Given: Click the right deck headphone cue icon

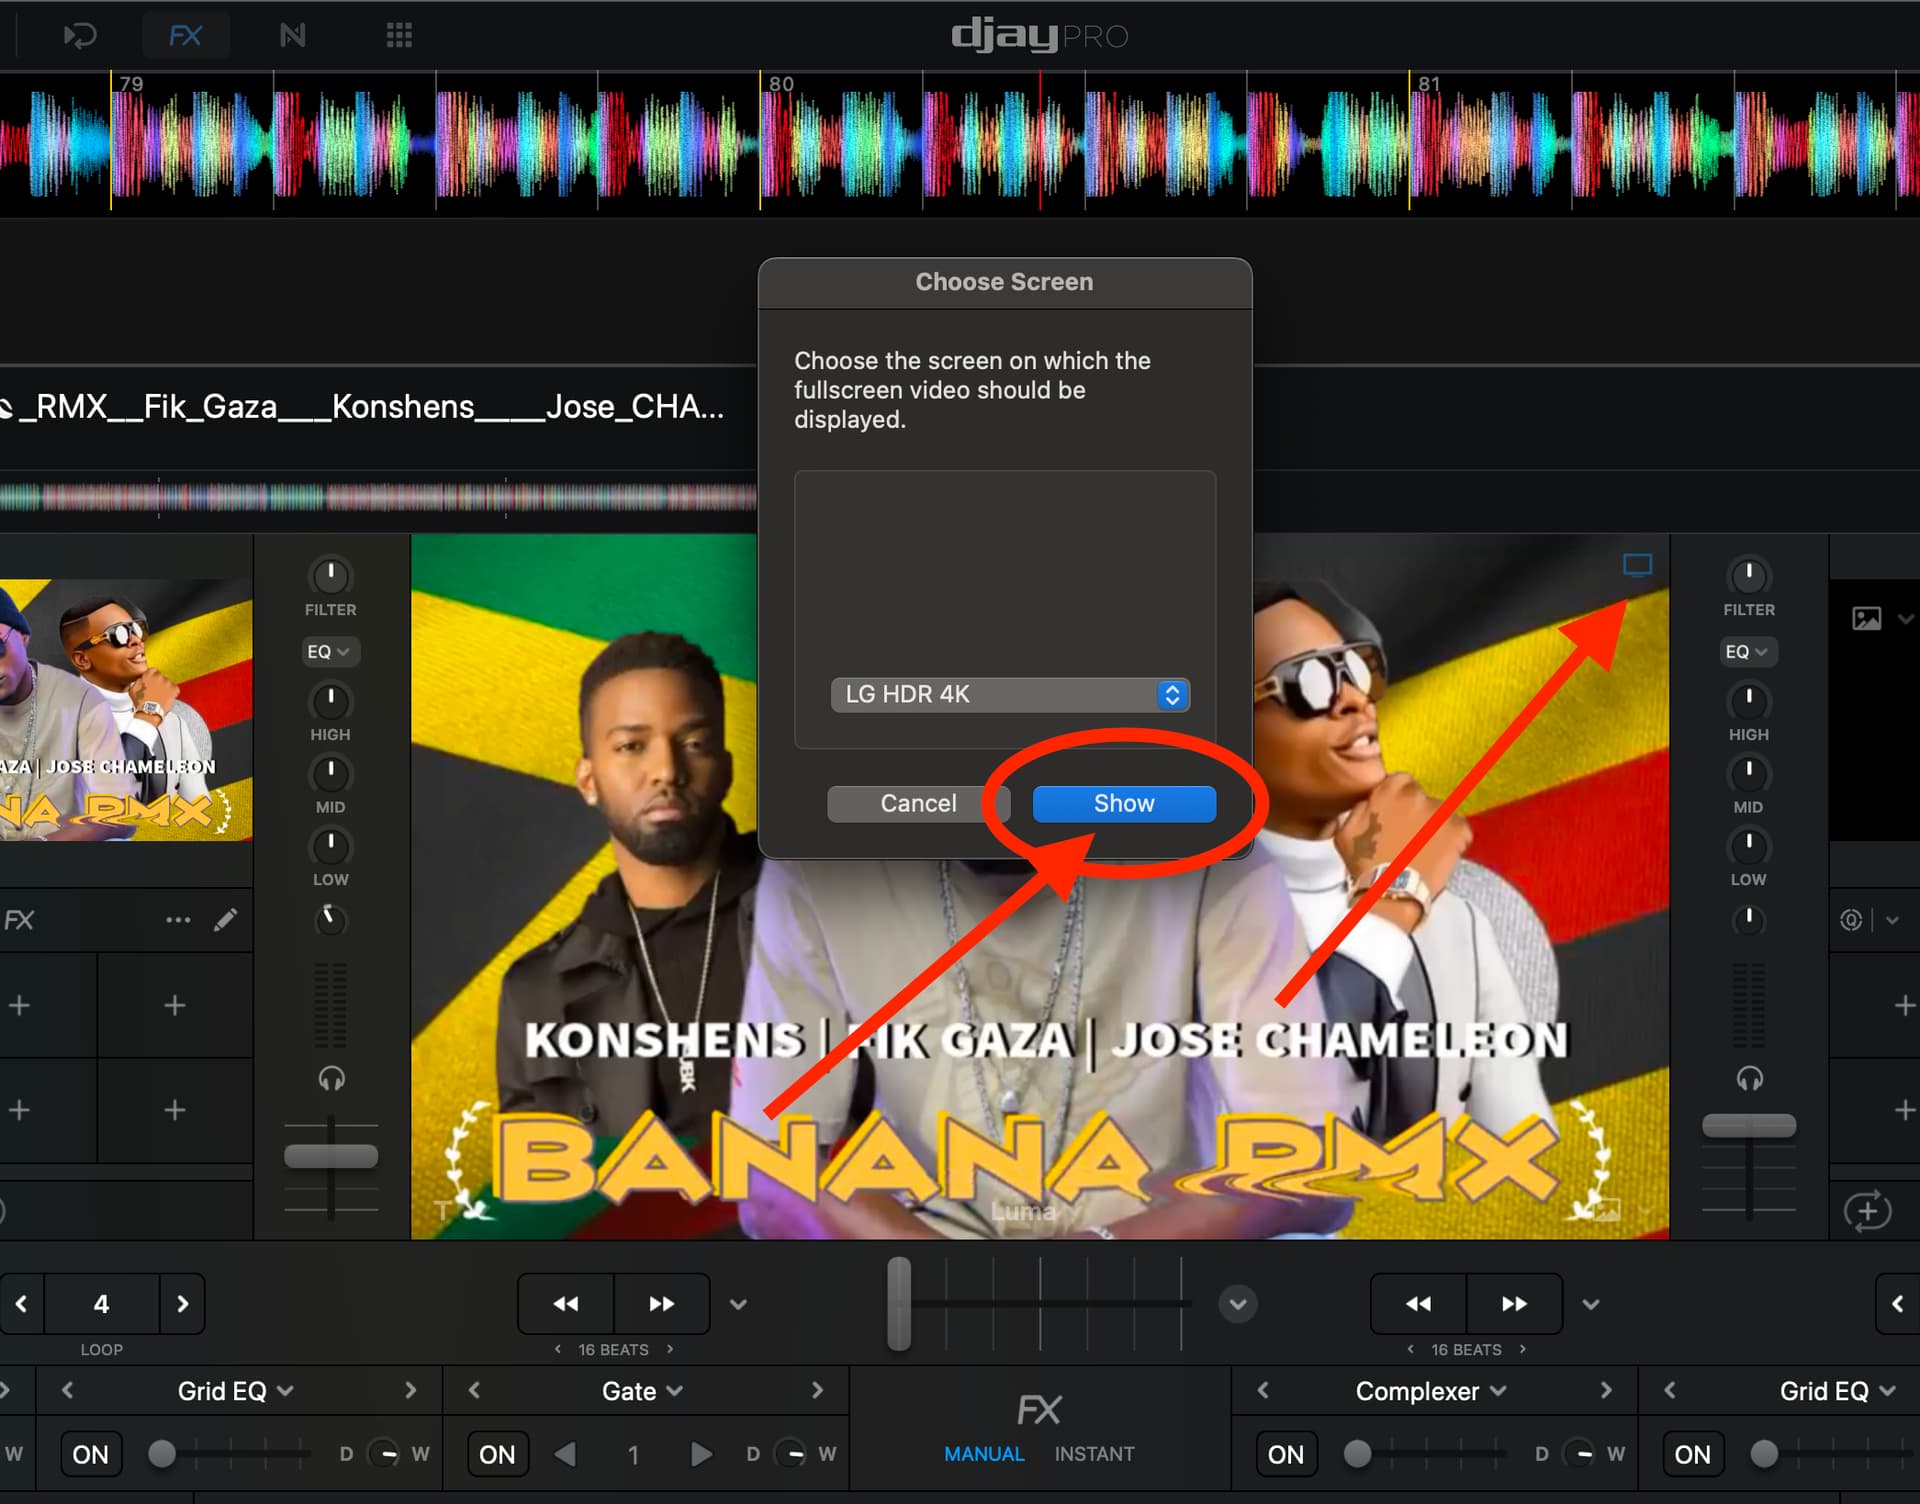Looking at the screenshot, I should [x=1749, y=1078].
